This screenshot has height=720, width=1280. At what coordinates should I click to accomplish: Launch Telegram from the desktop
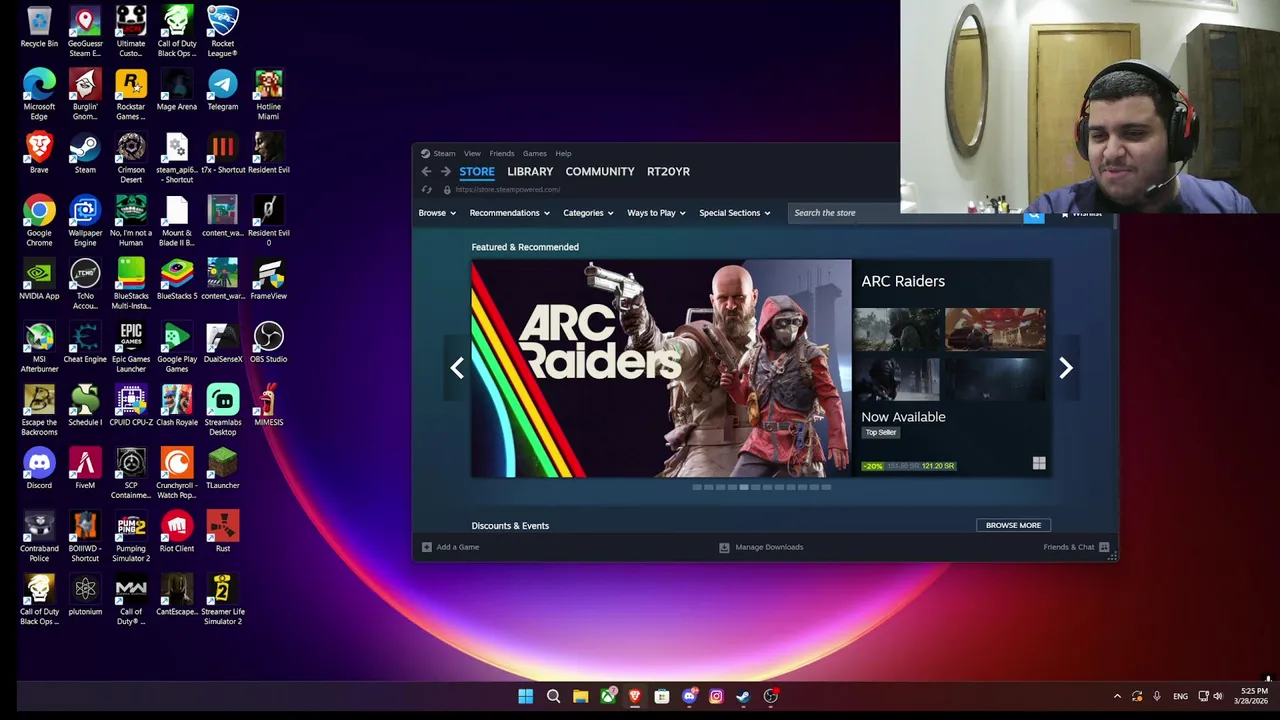pos(223,90)
